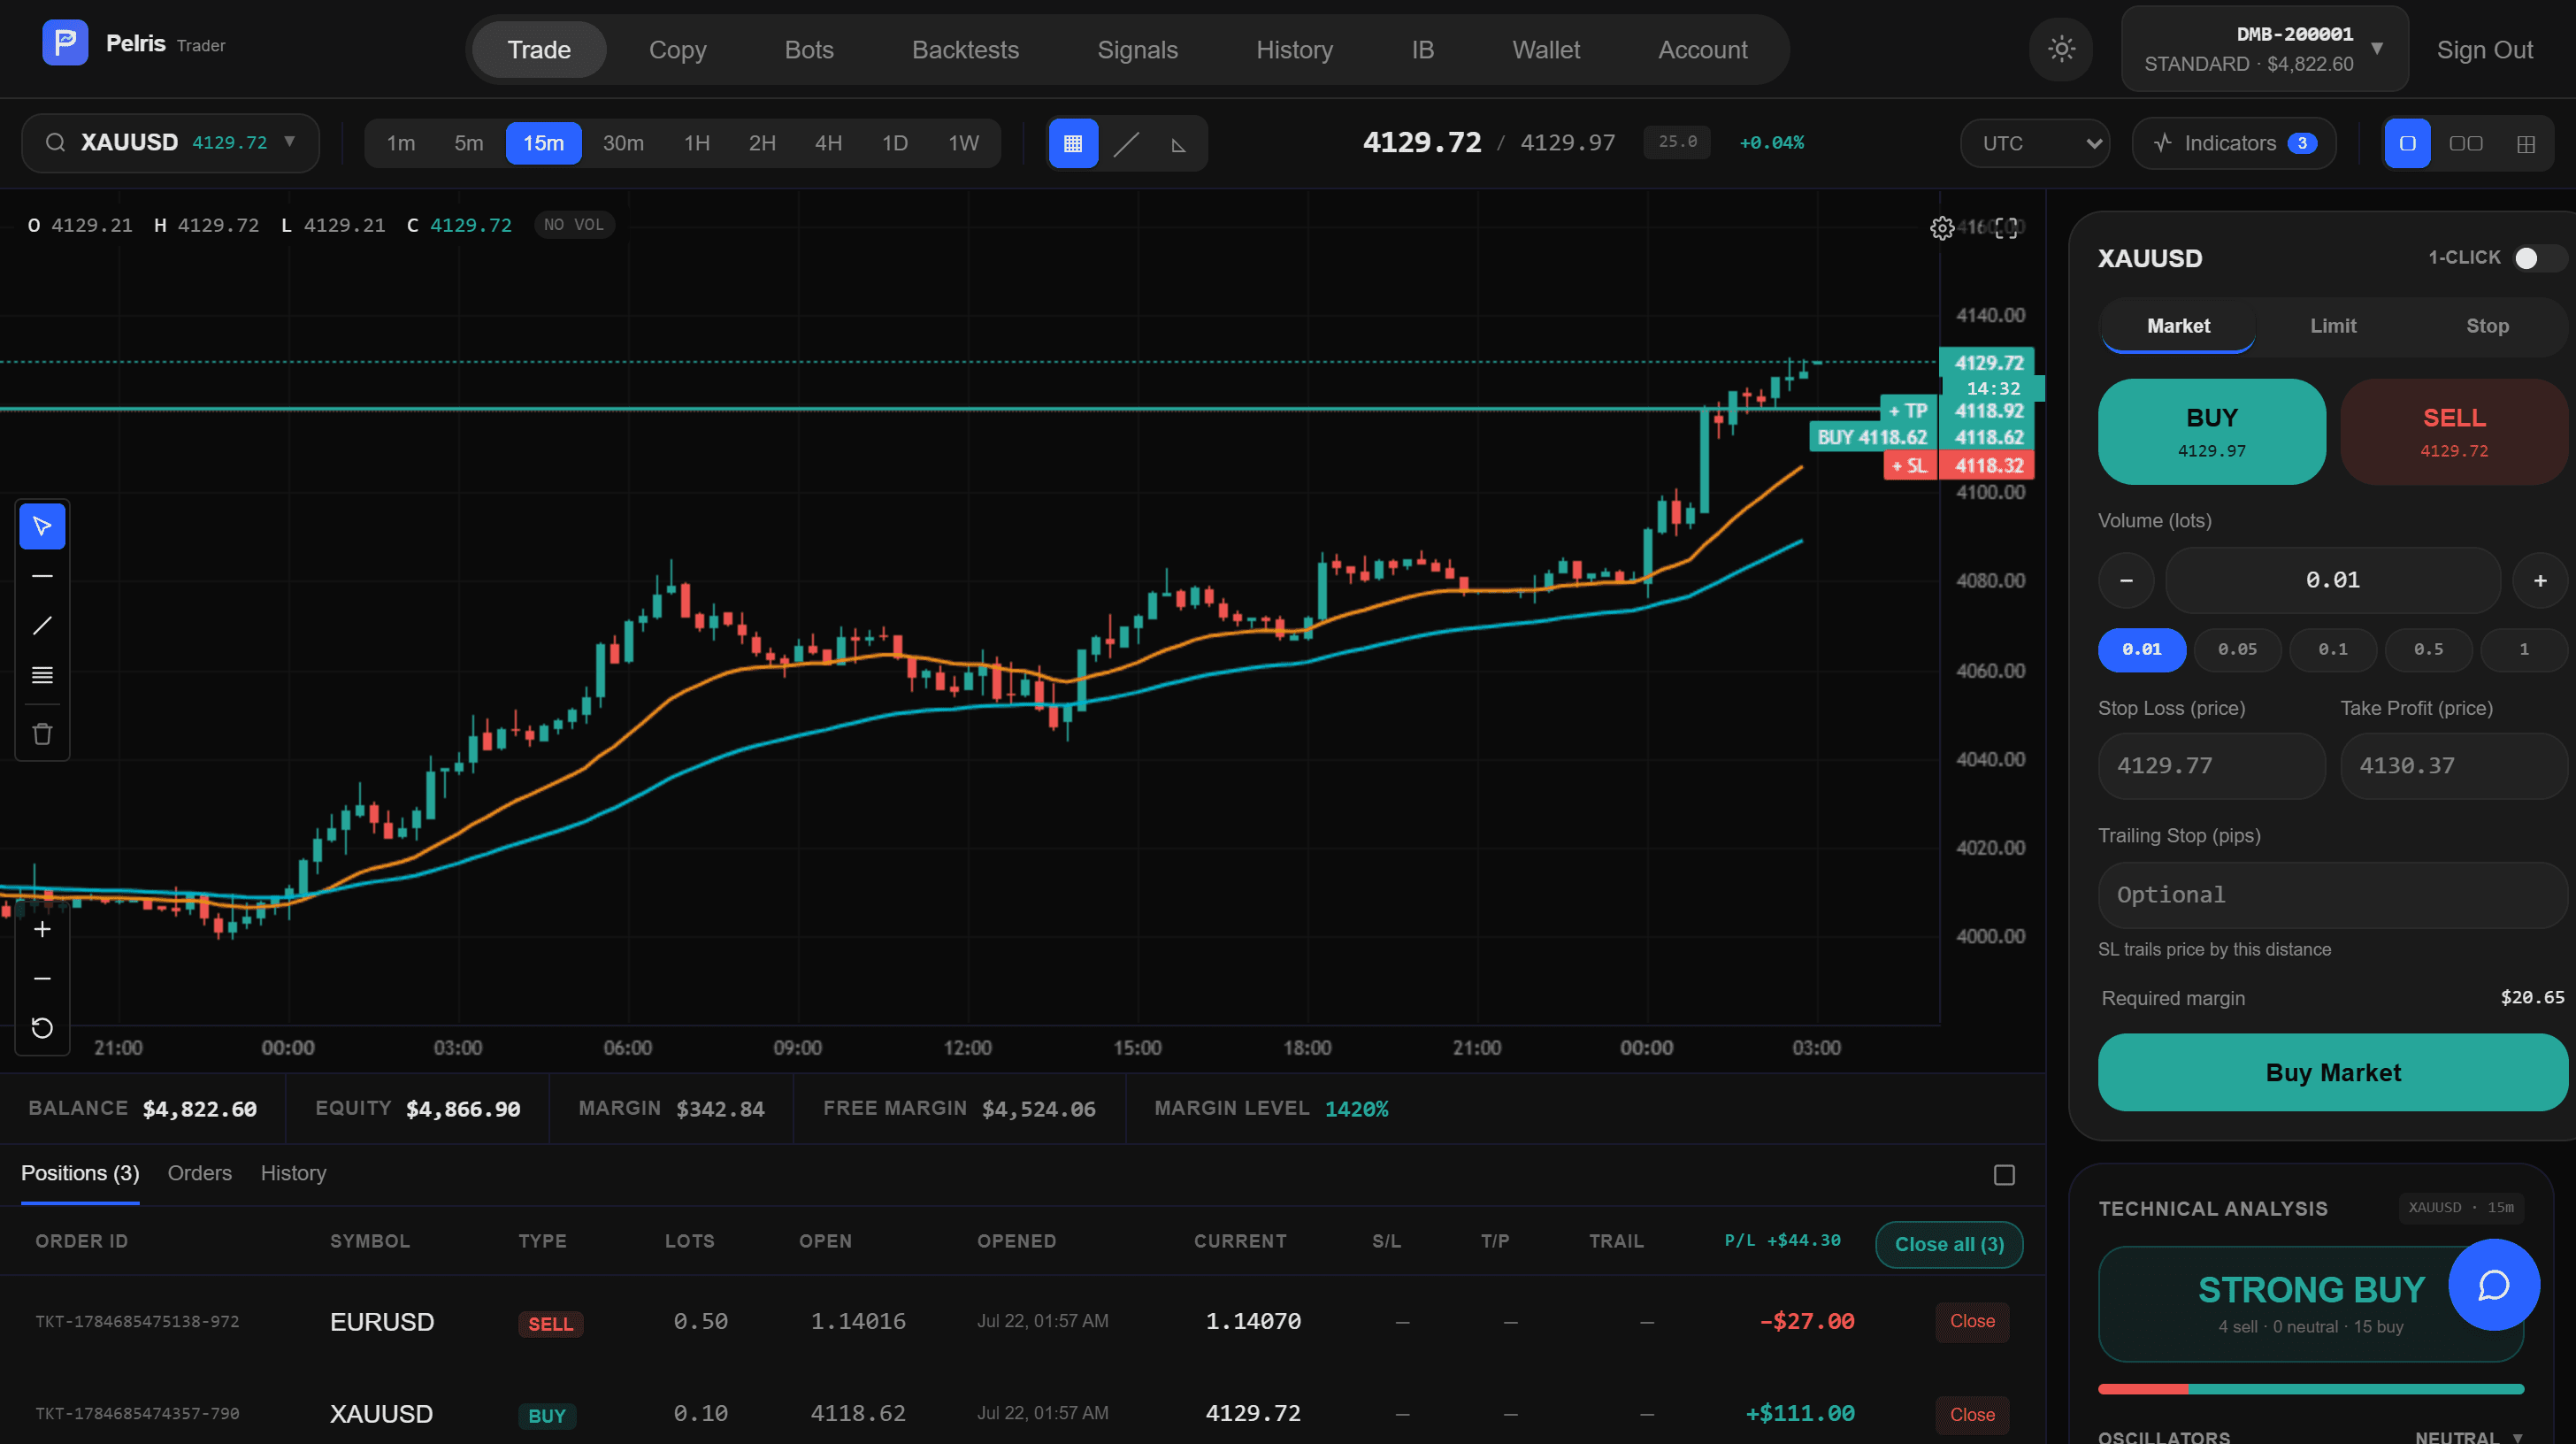Image resolution: width=2576 pixels, height=1444 pixels.
Task: Reset chart view with the refresh icon
Action: tap(42, 1028)
